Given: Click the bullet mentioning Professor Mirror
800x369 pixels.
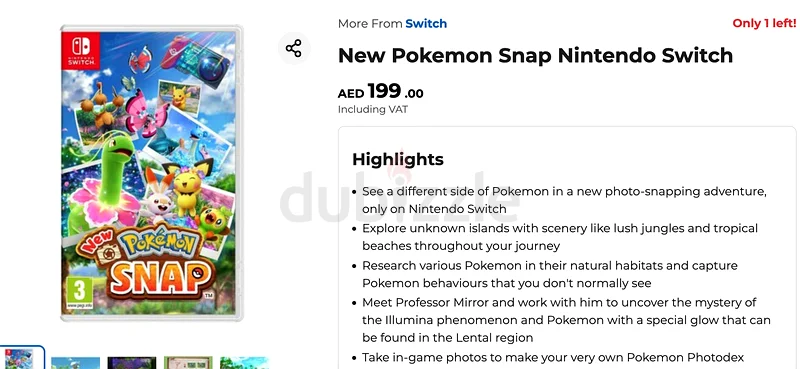Looking at the screenshot, I should pos(561,320).
